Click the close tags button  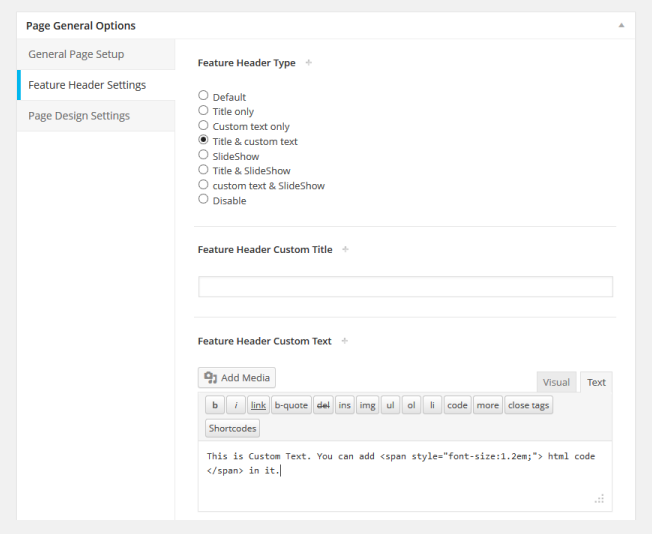529,405
